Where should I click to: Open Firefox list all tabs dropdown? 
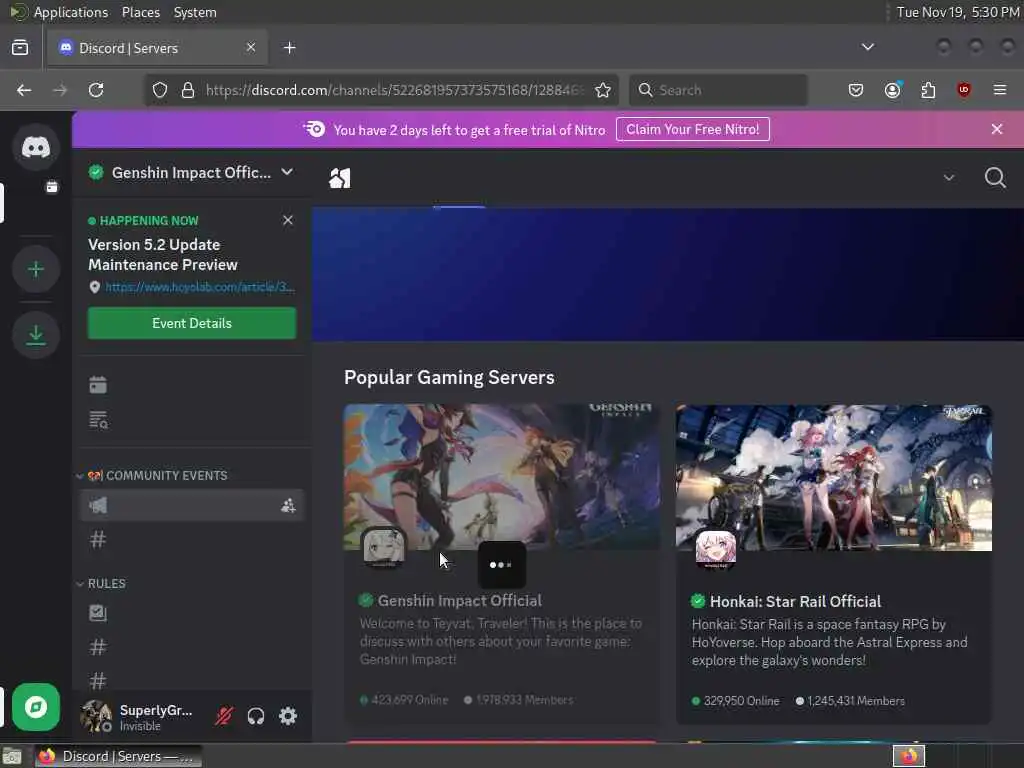pos(867,47)
